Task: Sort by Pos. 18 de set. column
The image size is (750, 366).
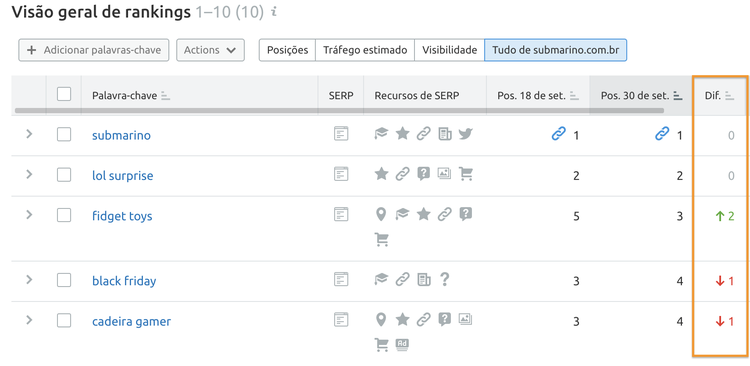Action: point(574,96)
